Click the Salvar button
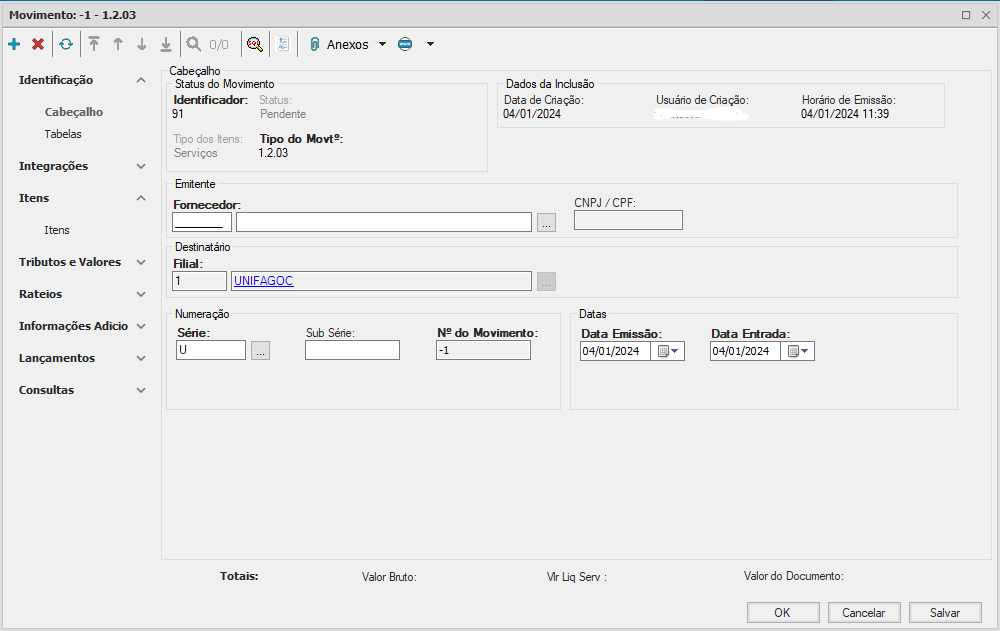This screenshot has height=631, width=1000. tap(944, 612)
